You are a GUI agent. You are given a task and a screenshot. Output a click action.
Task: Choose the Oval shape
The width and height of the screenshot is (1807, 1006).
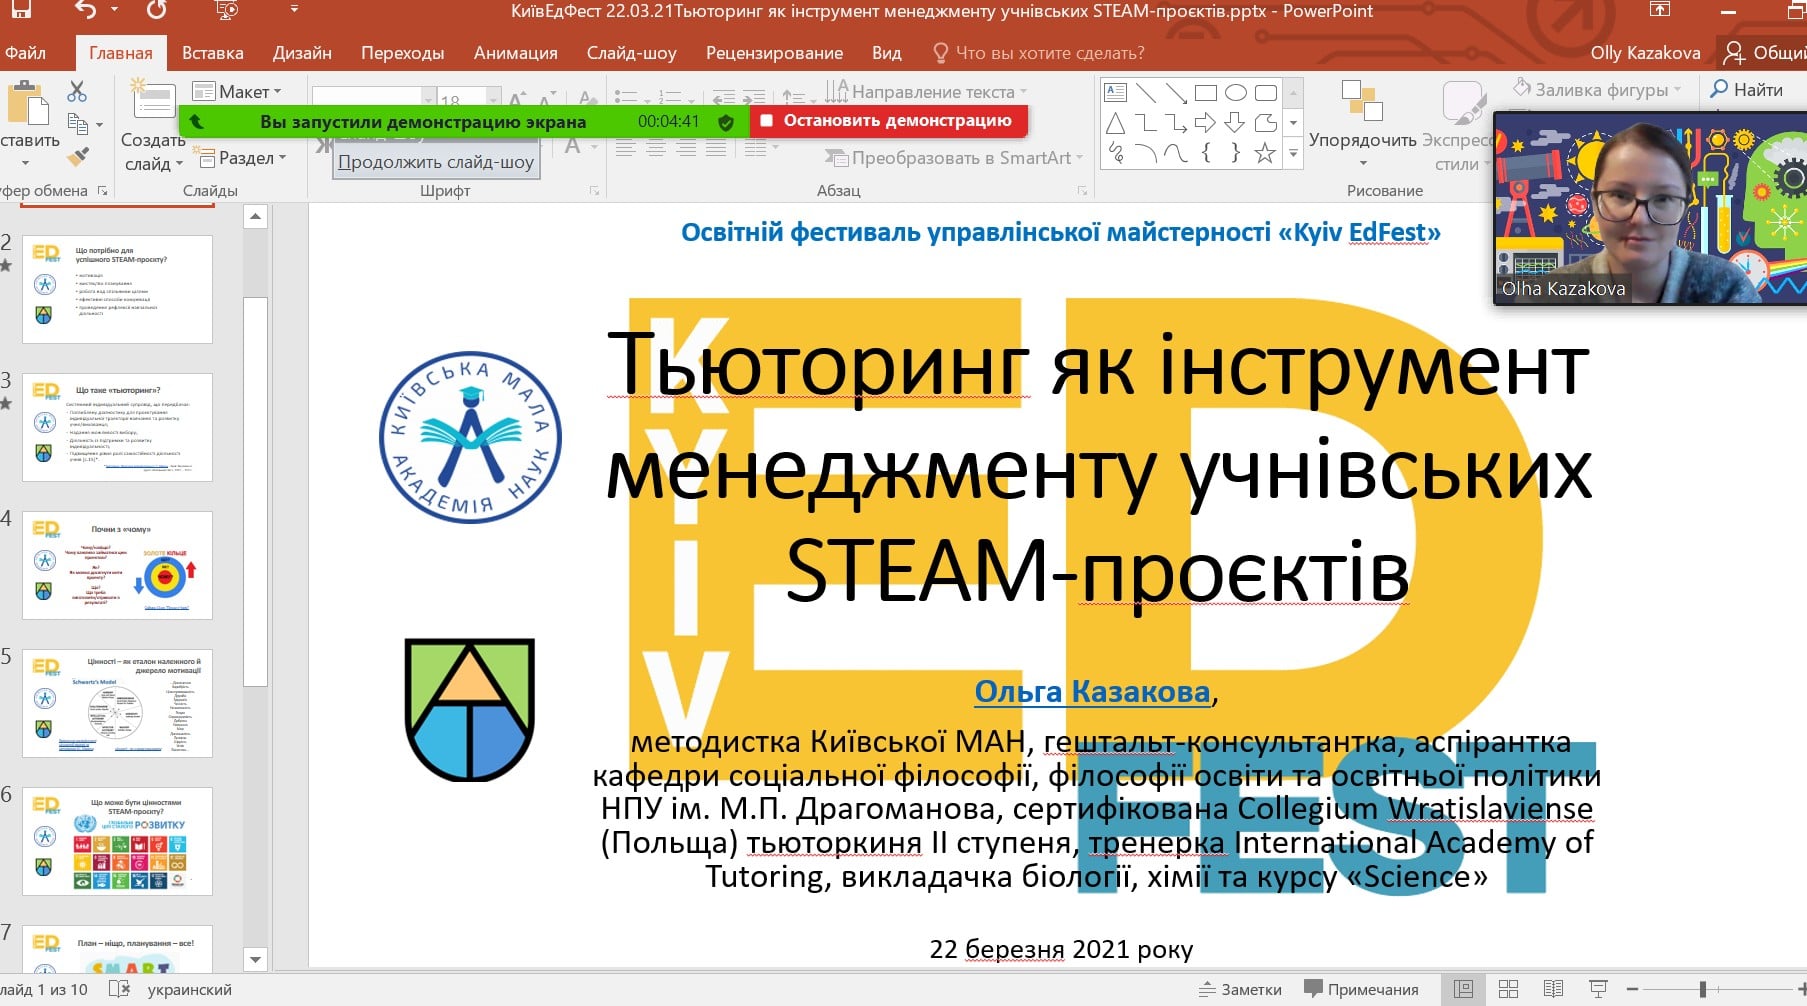click(x=1236, y=93)
